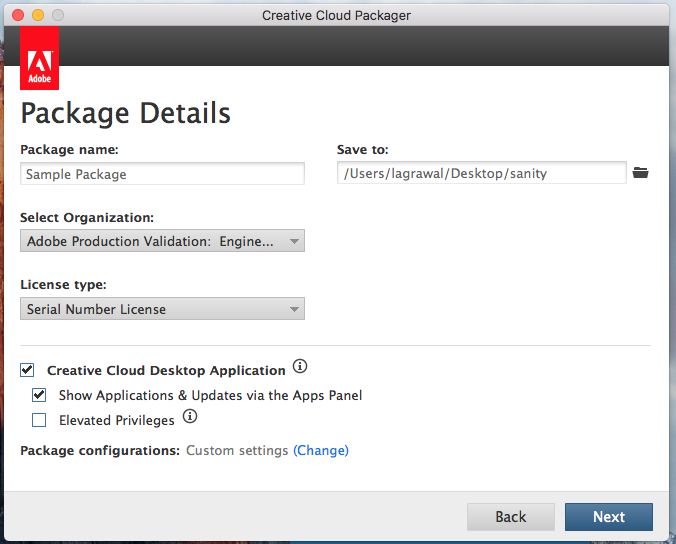The height and width of the screenshot is (544, 676).
Task: Show info about Creative Cloud Desktop Application
Action: click(x=299, y=367)
